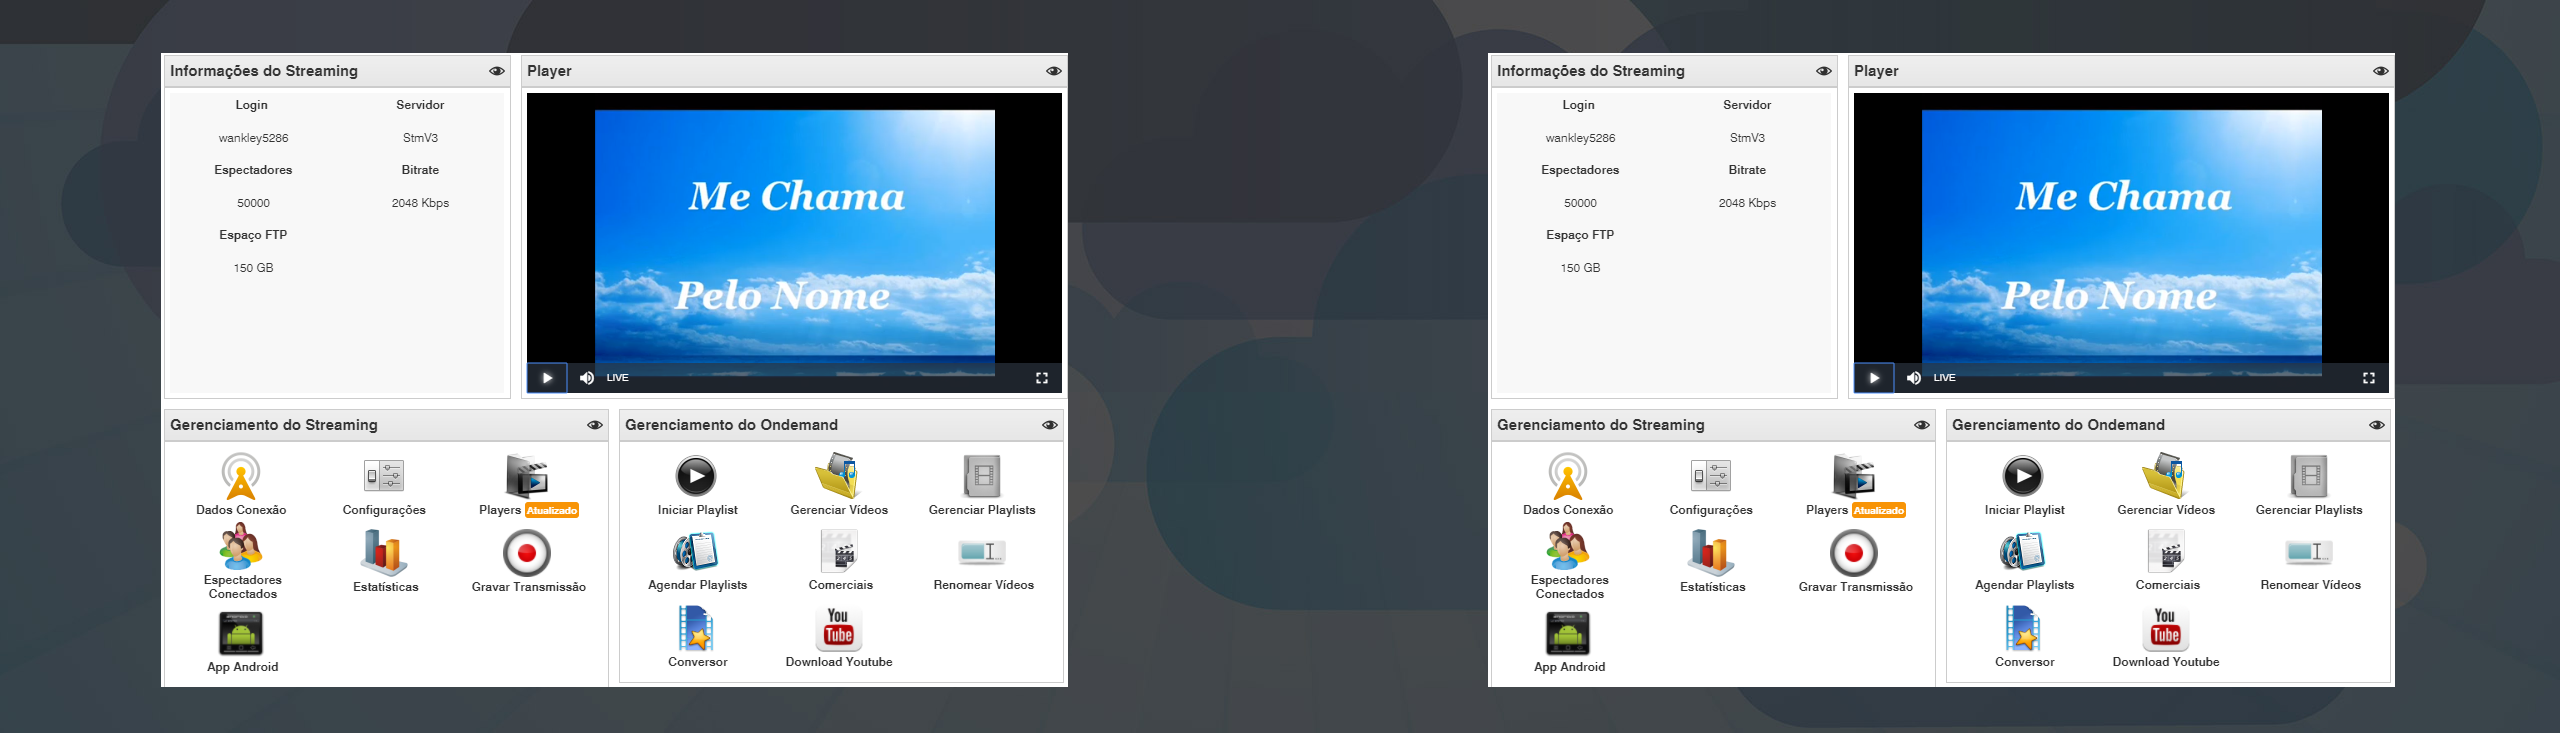Enter fullscreen on right player

pos(2368,378)
